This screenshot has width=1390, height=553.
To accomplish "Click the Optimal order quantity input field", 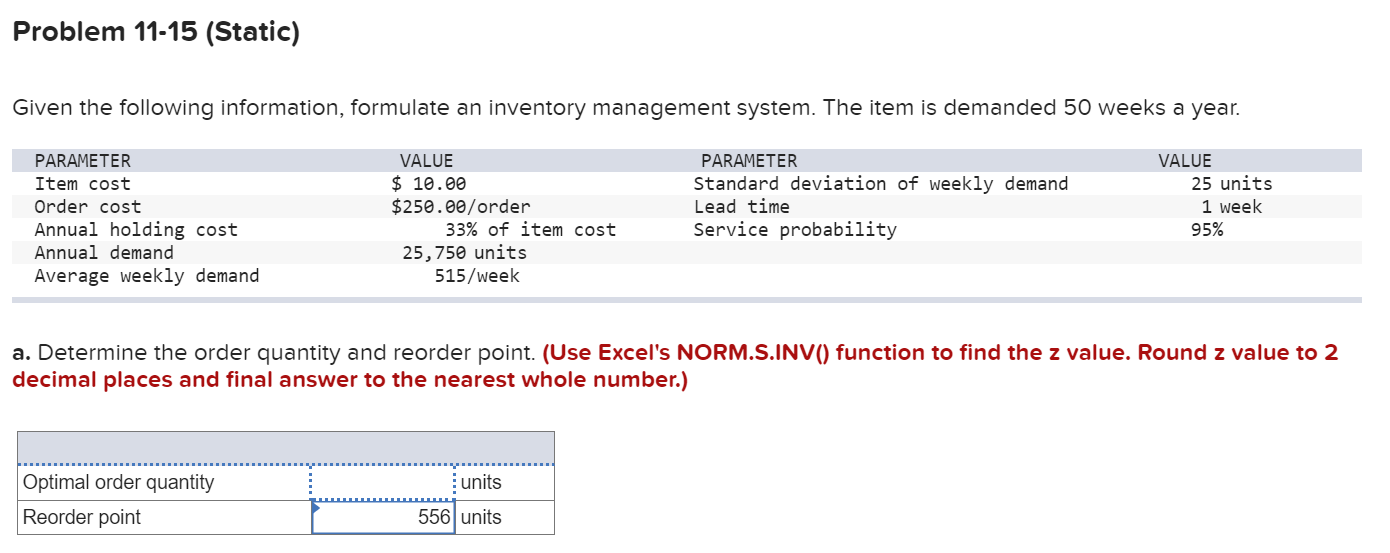I will [x=382, y=483].
